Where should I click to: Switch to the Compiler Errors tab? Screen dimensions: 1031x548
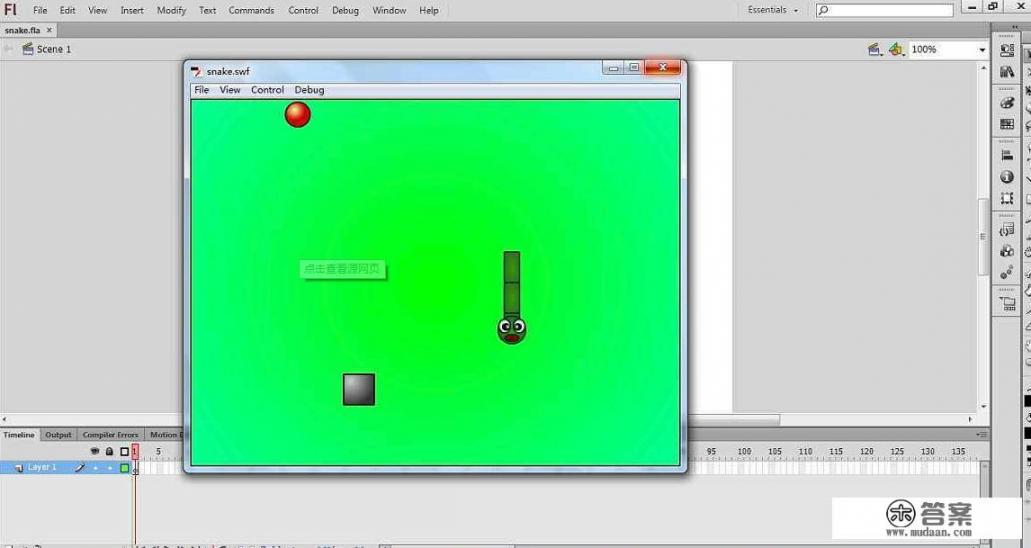pos(110,435)
